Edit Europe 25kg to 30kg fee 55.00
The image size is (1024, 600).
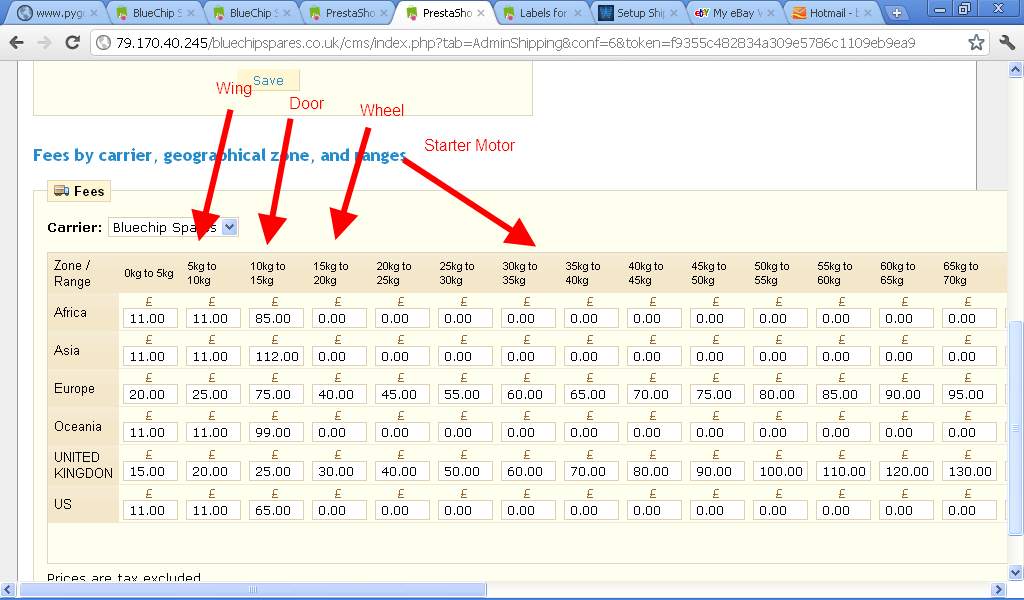(x=465, y=394)
